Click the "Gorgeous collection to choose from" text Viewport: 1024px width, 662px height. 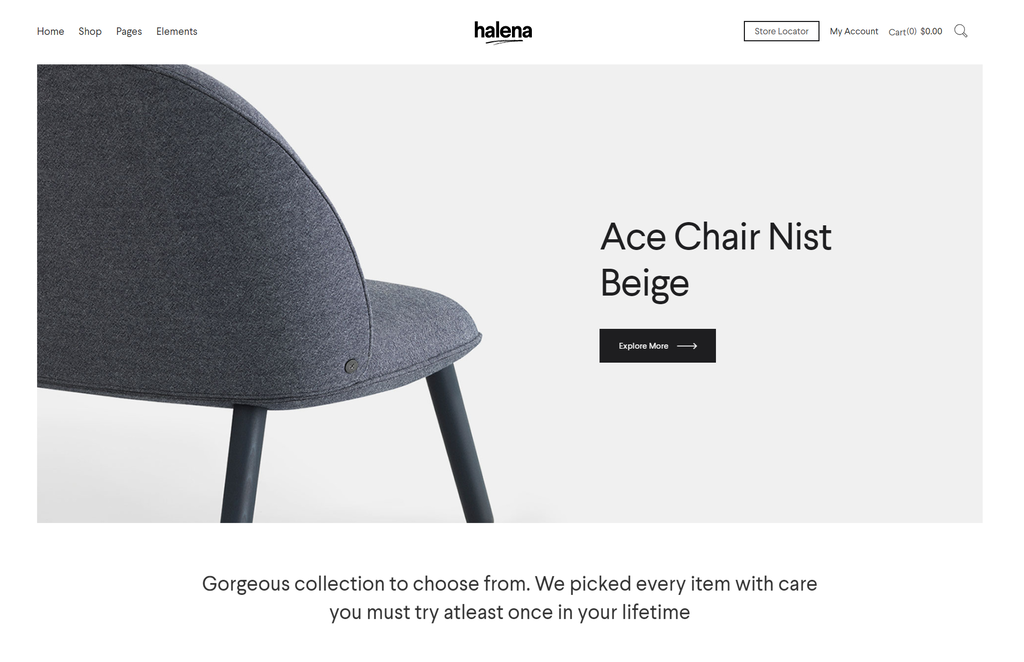click(509, 584)
